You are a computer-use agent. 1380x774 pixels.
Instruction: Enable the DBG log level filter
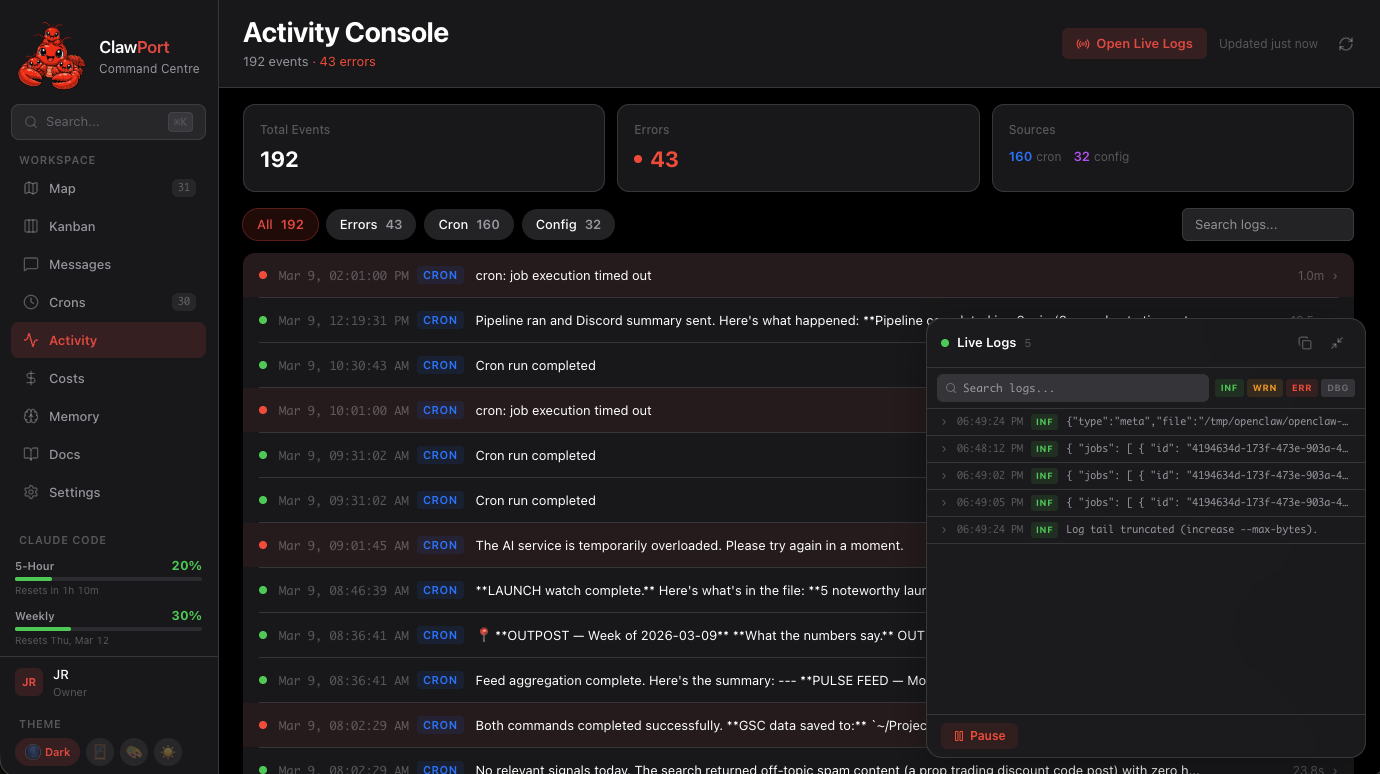(1337, 388)
